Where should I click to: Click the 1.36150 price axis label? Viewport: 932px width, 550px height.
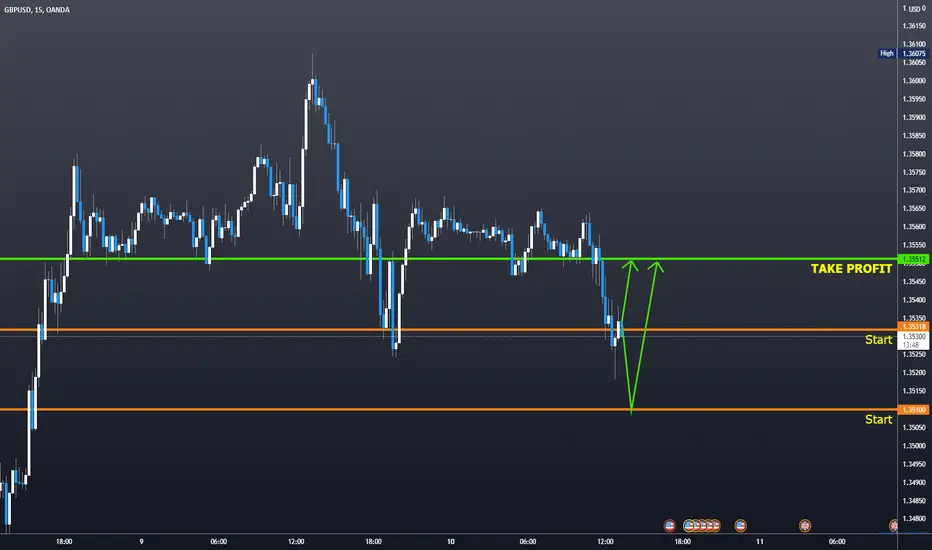[914, 26]
